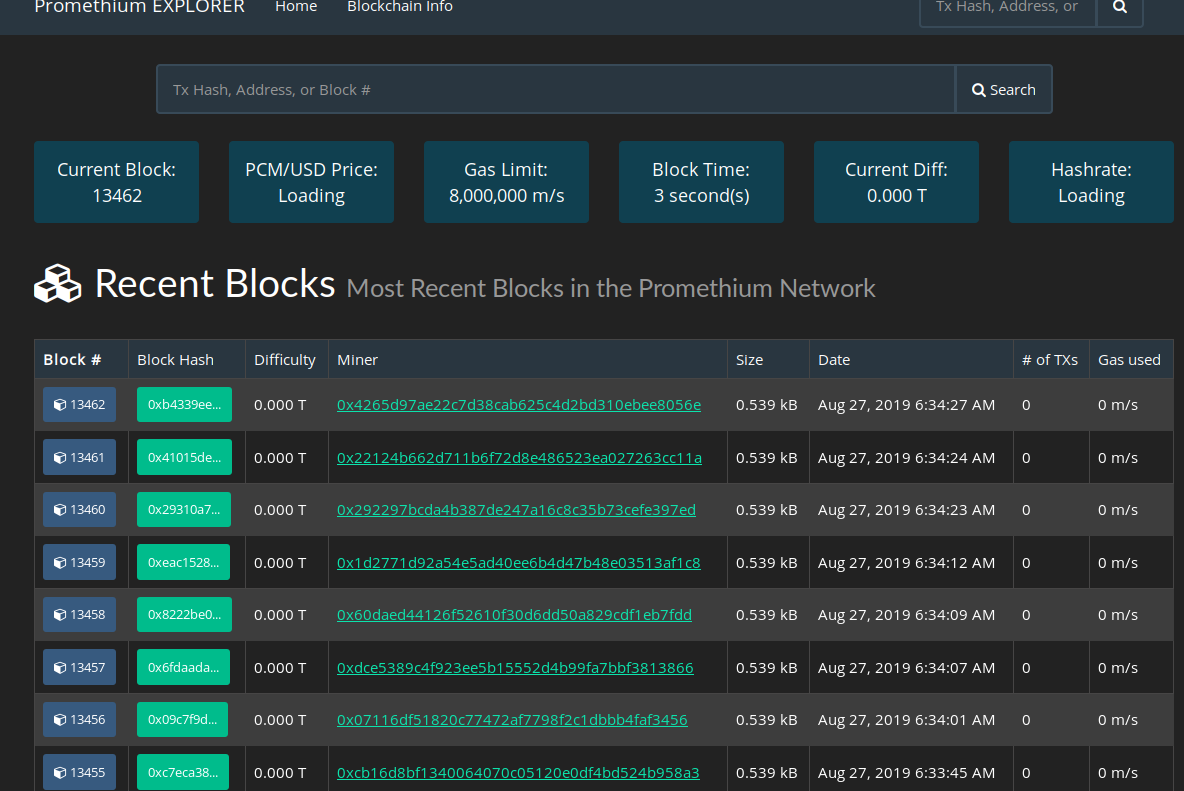Click the Hashrate card
Image resolution: width=1184 pixels, height=791 pixels.
pyautogui.click(x=1091, y=182)
